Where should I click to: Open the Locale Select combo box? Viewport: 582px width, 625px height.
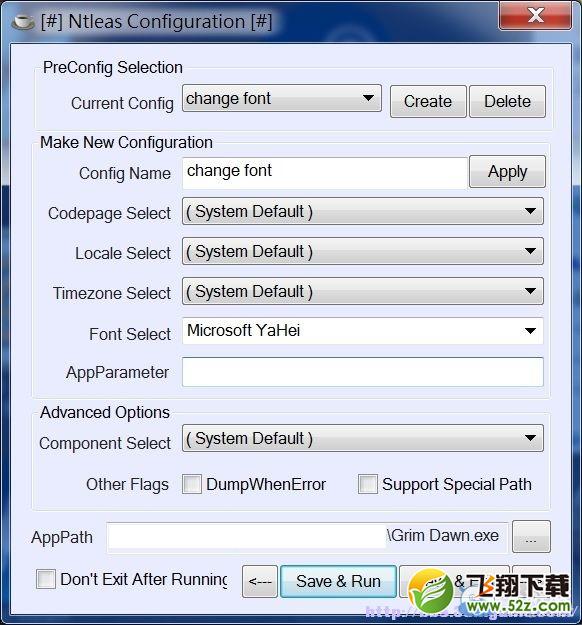[363, 251]
